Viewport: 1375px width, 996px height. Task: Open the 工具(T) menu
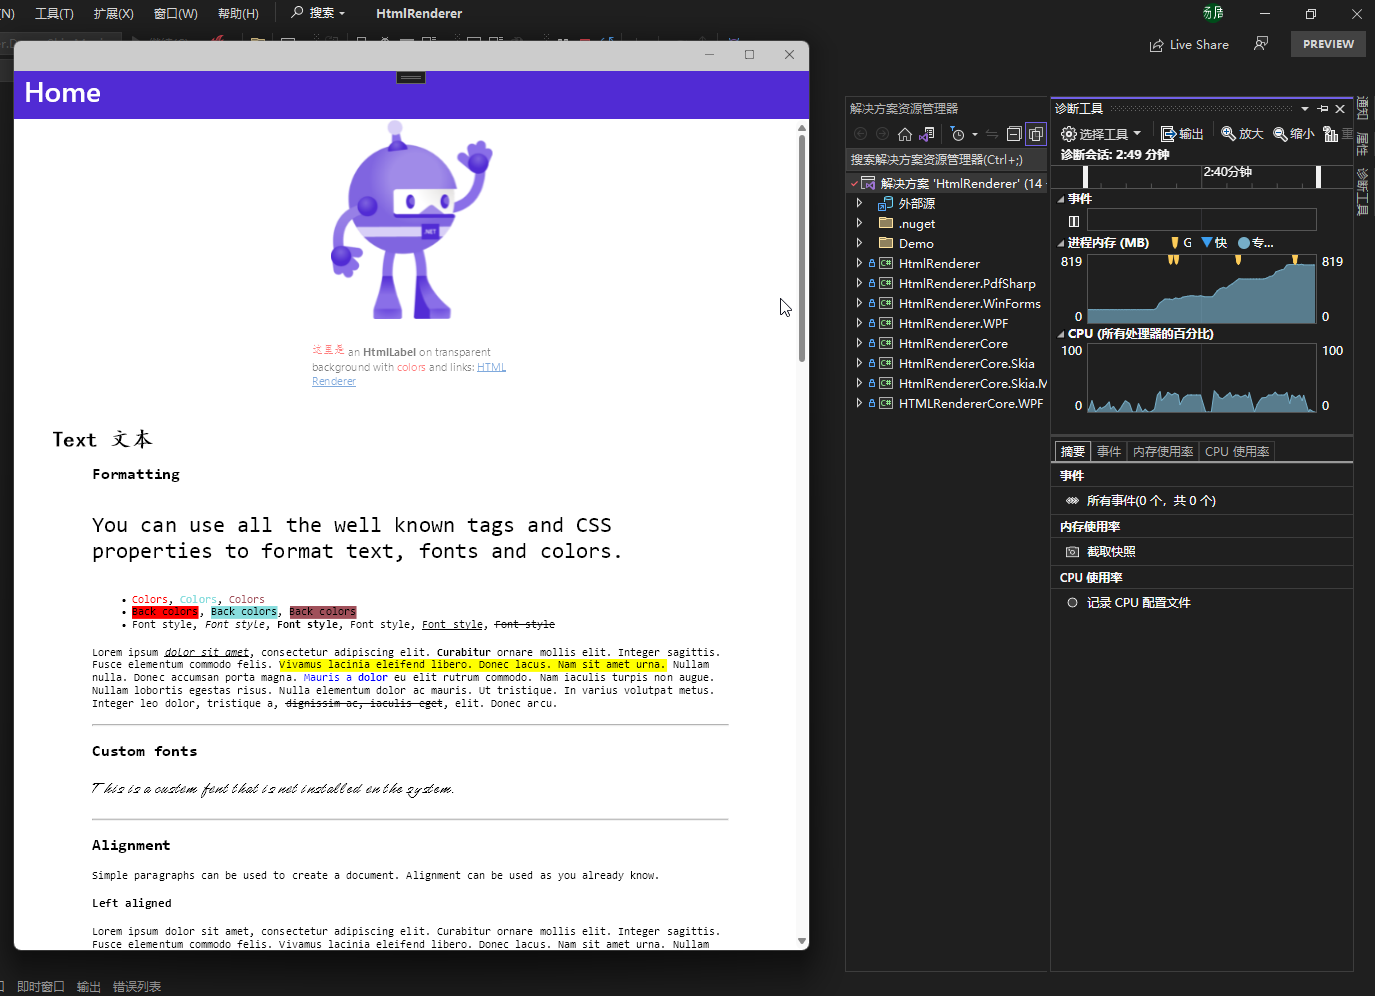[54, 13]
